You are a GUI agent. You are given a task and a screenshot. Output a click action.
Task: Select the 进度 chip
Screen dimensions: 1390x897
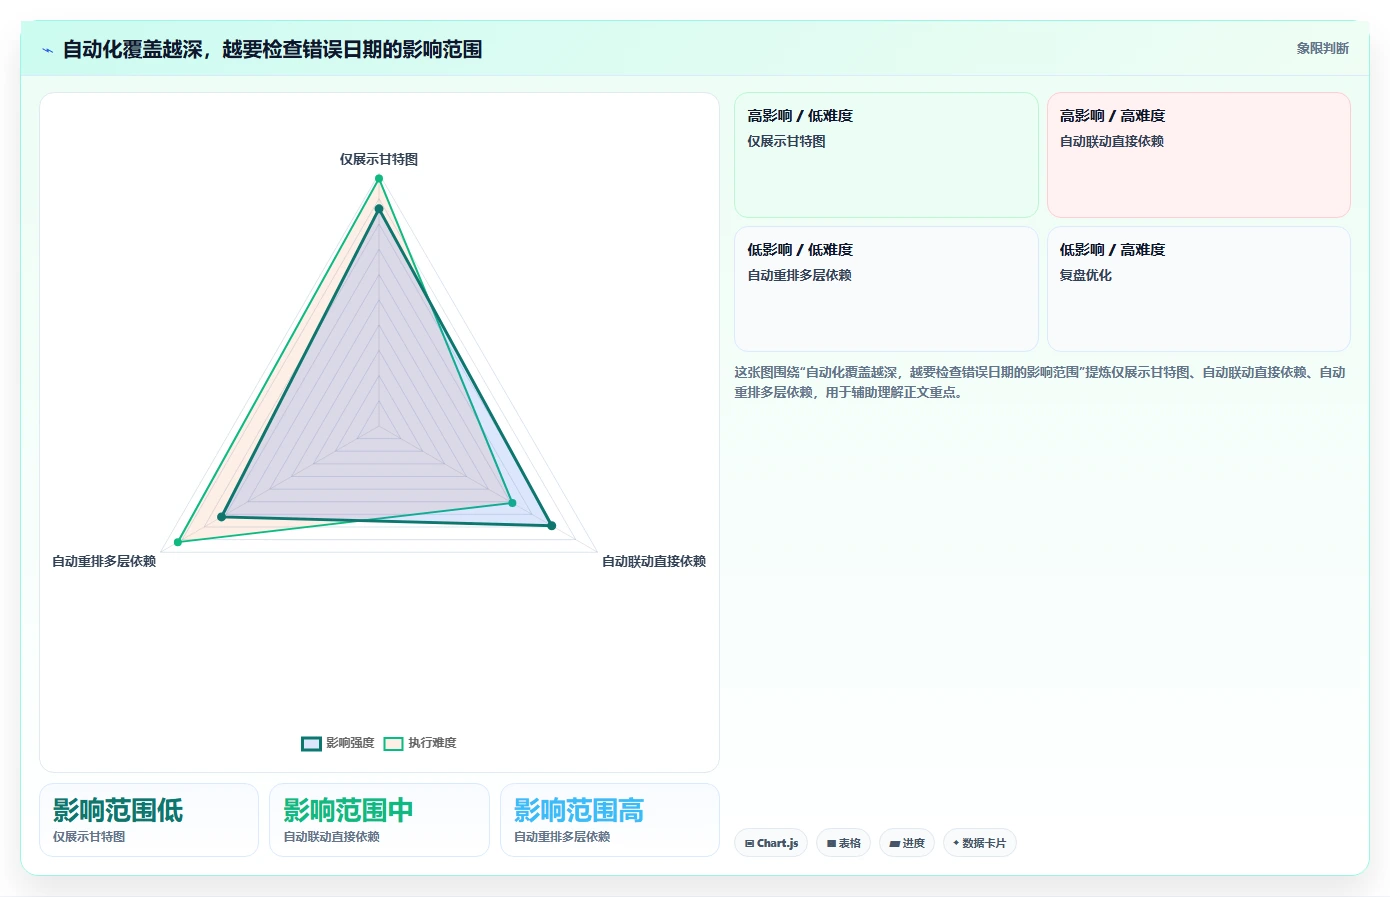[908, 843]
